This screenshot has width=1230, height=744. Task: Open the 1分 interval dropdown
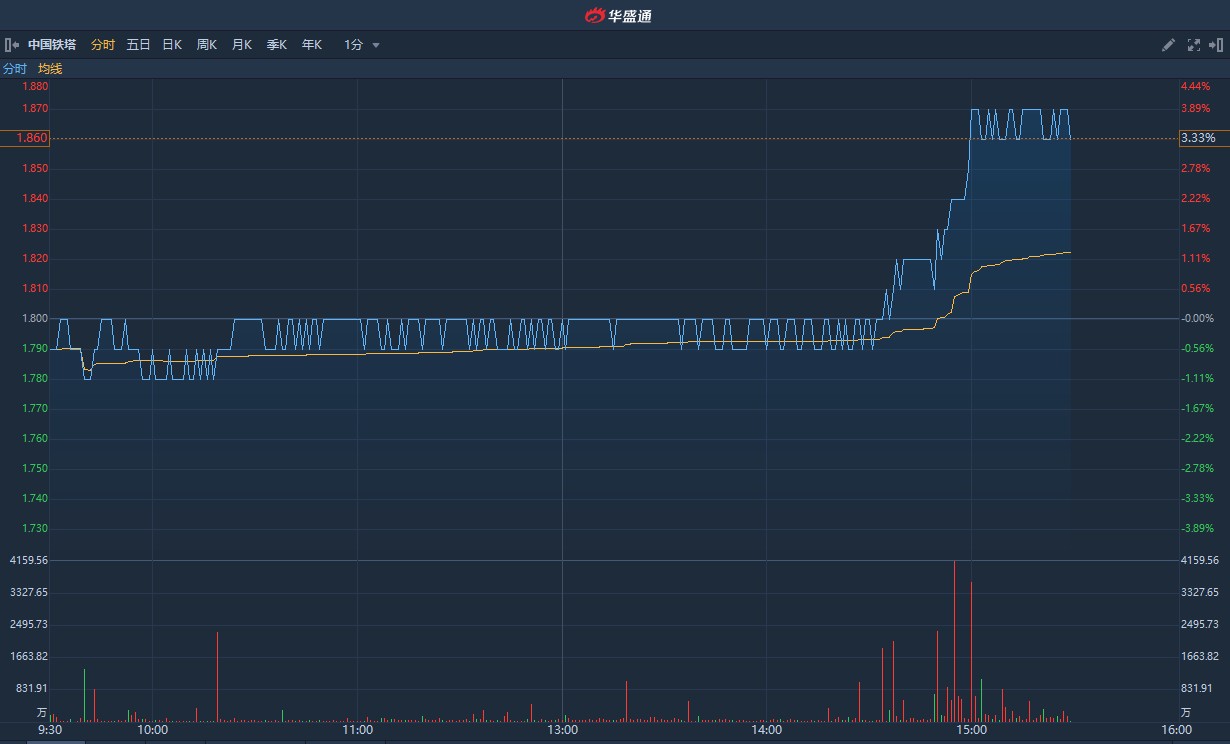click(x=362, y=45)
